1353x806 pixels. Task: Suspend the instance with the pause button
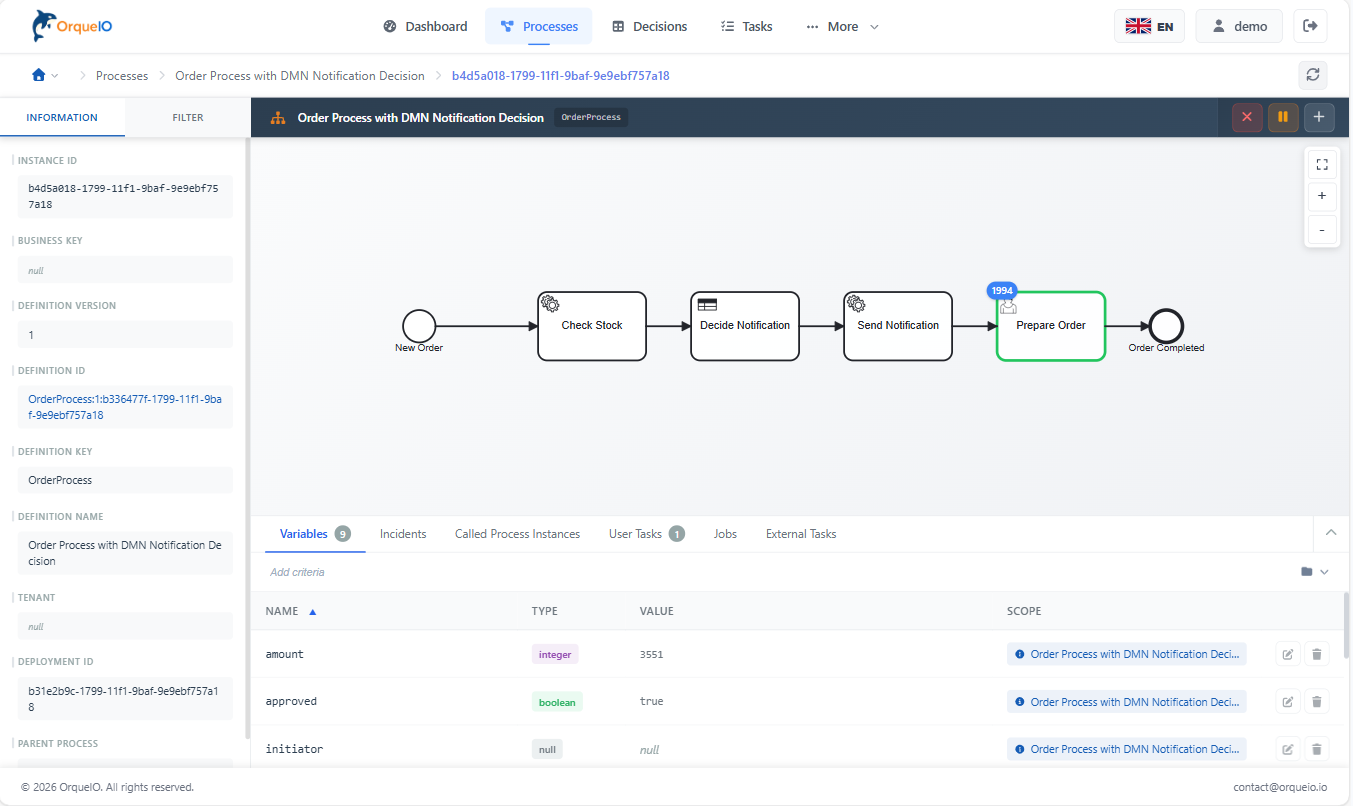(1282, 117)
